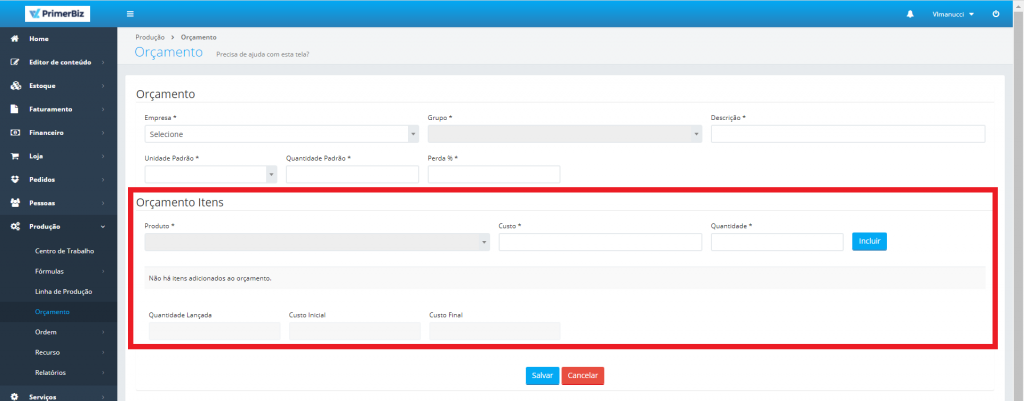Expand the Estoque menu chevron

(103, 86)
